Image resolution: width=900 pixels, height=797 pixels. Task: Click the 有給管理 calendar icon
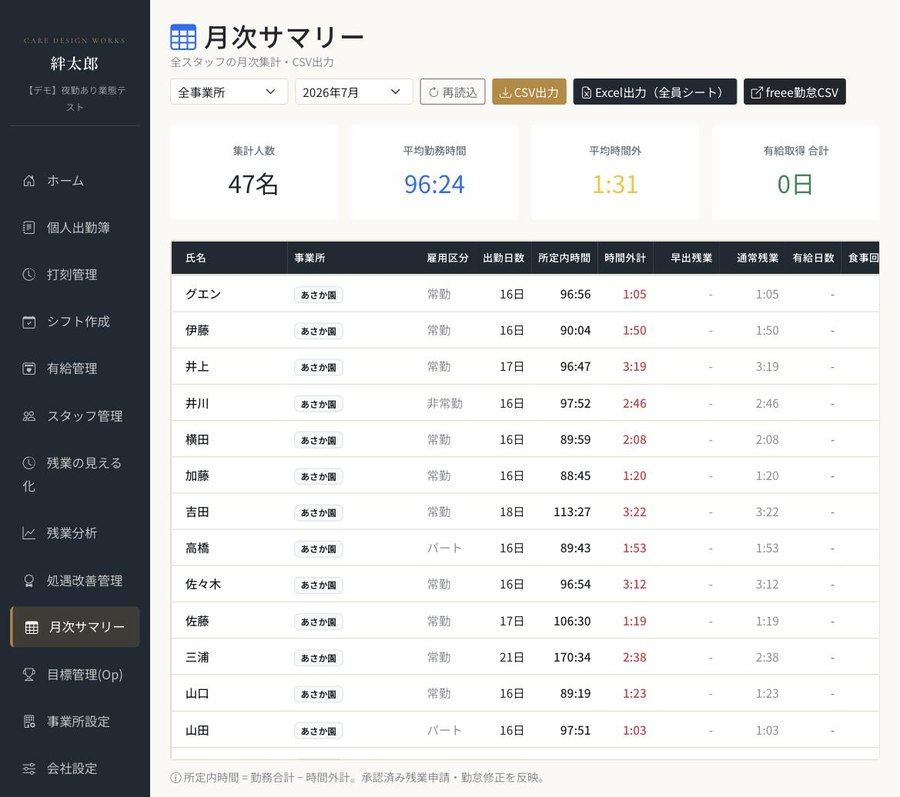pos(29,369)
